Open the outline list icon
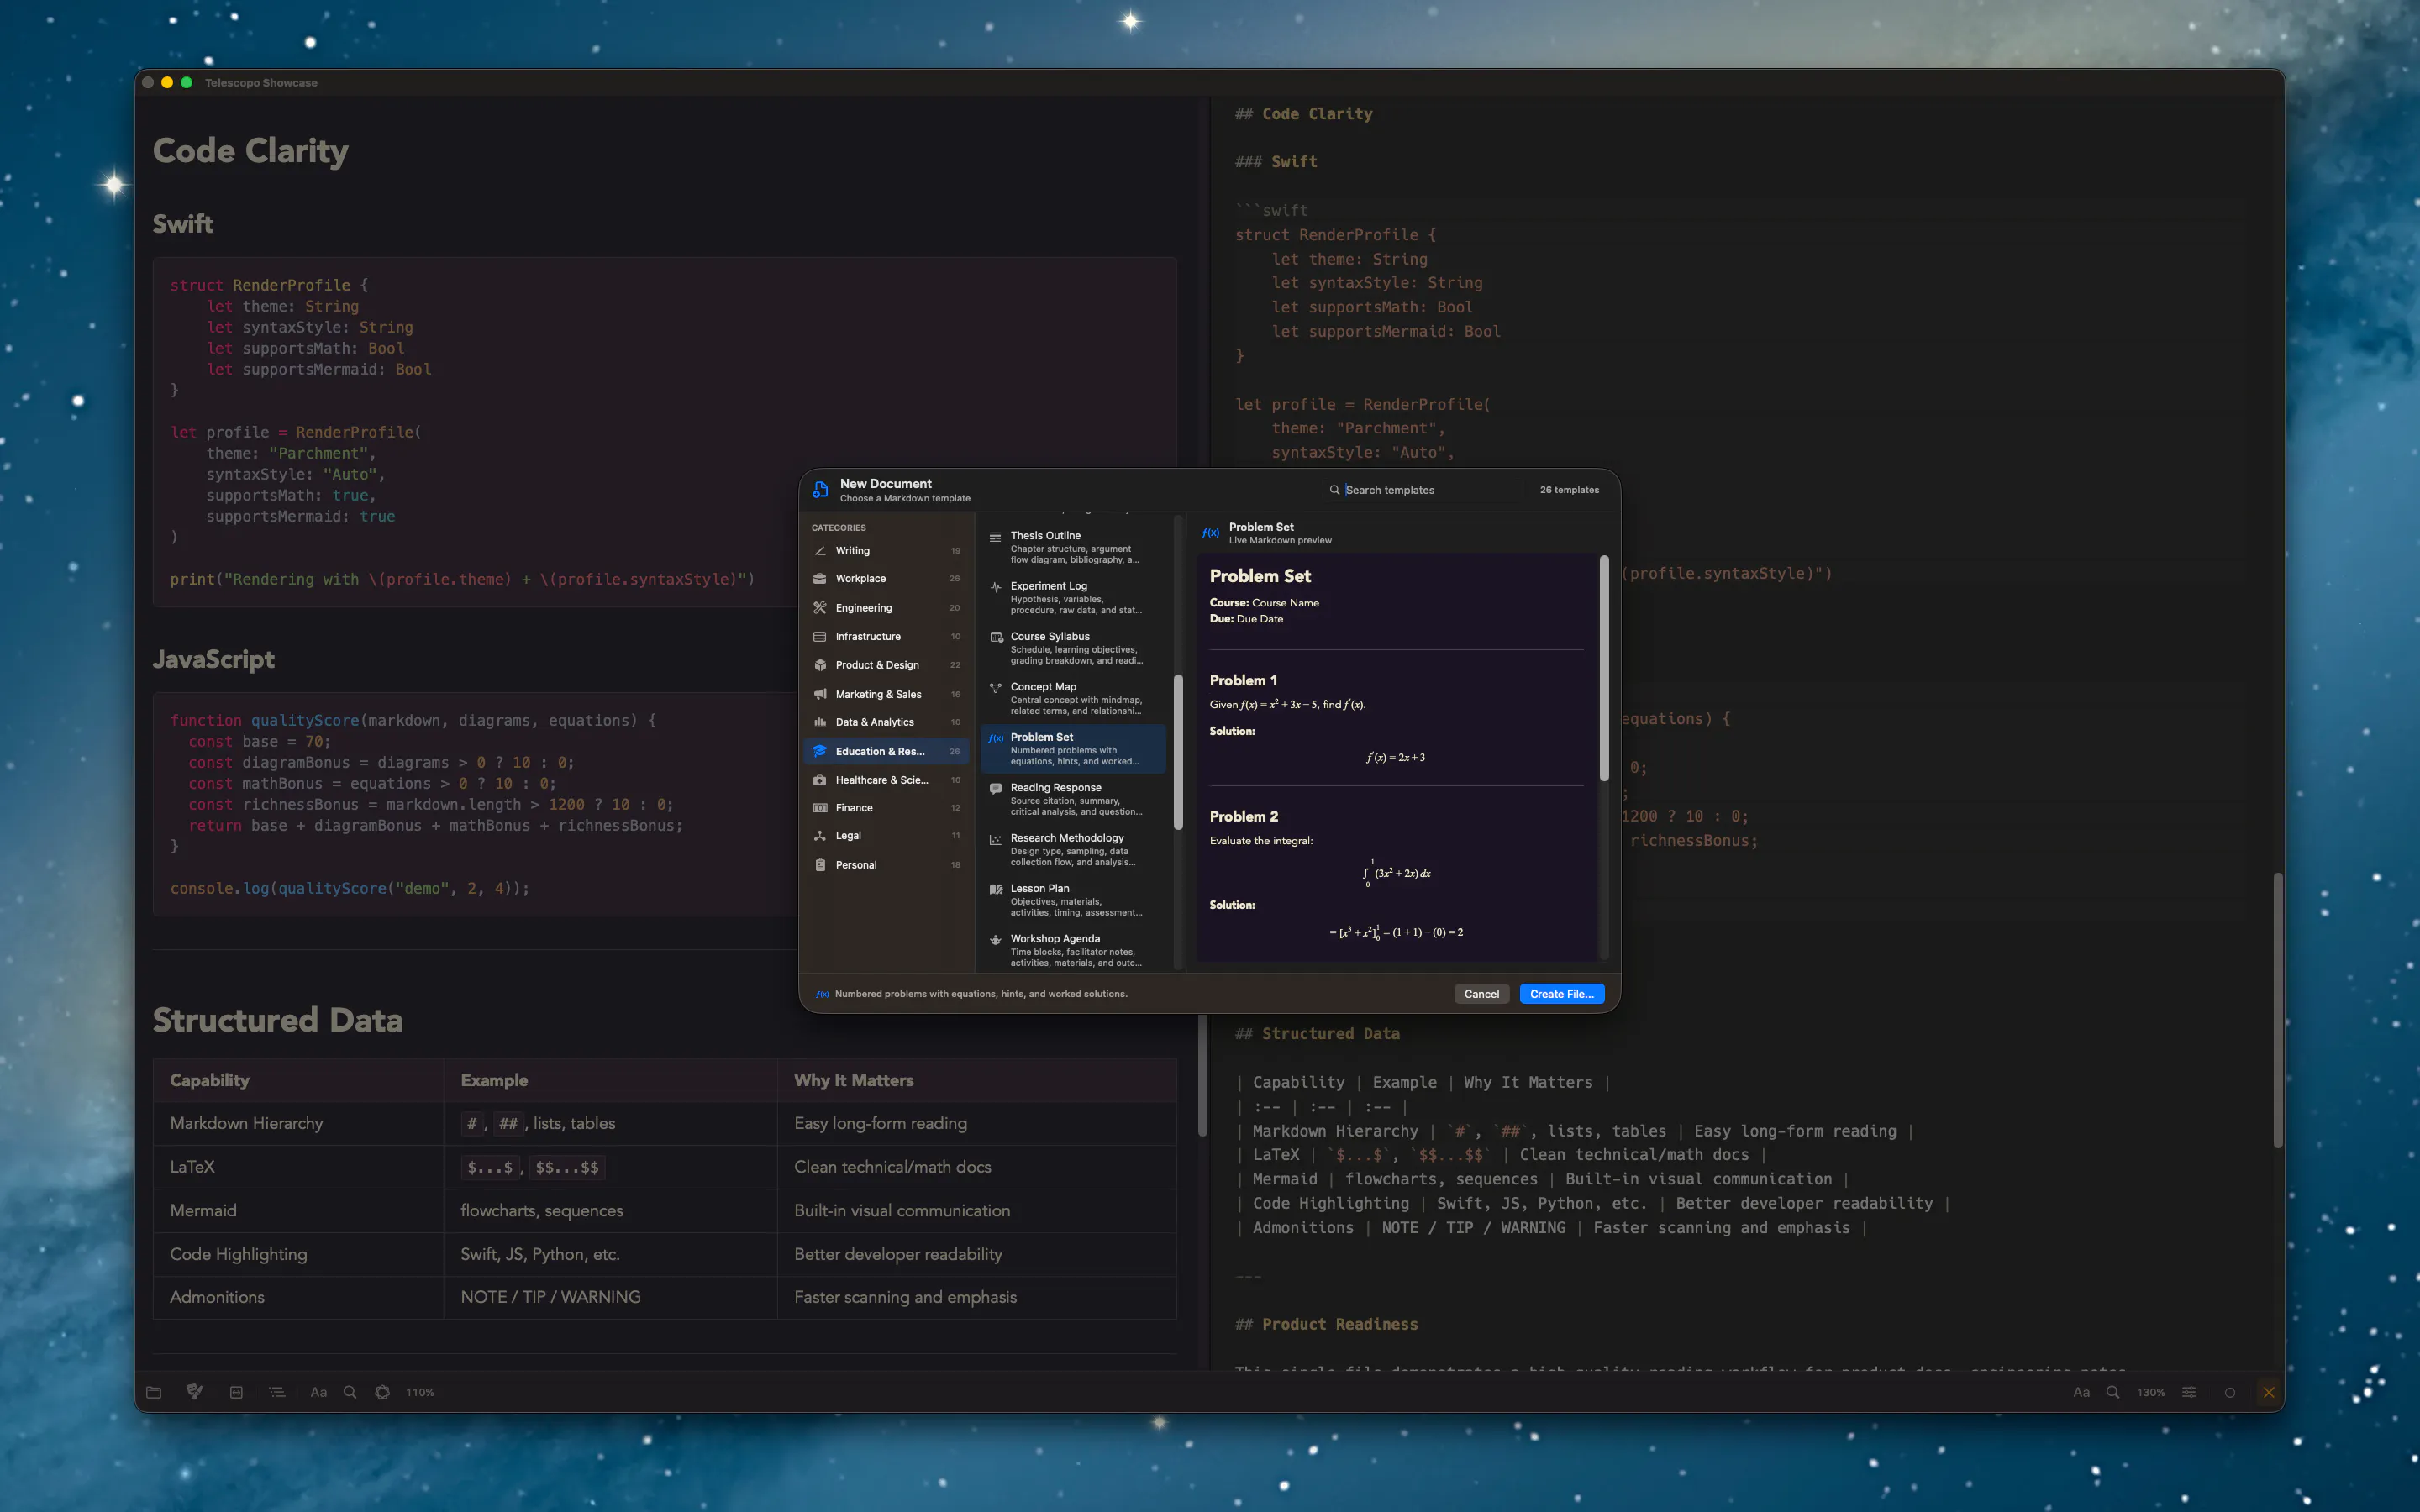Screen dimensions: 2420x1512 (x=277, y=1392)
